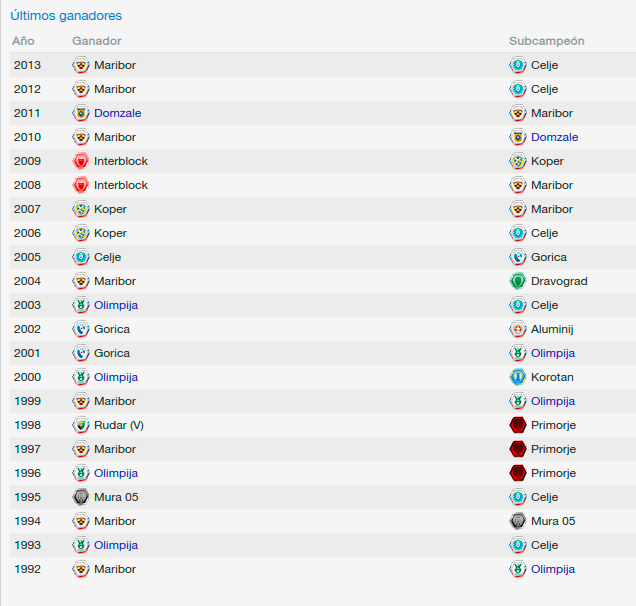
Task: Click Rudar (V) crest icon in 1998 row
Action: 81,425
